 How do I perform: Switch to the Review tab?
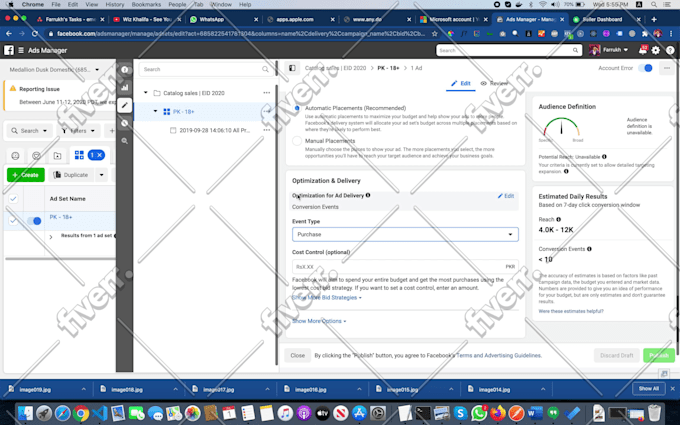(494, 83)
